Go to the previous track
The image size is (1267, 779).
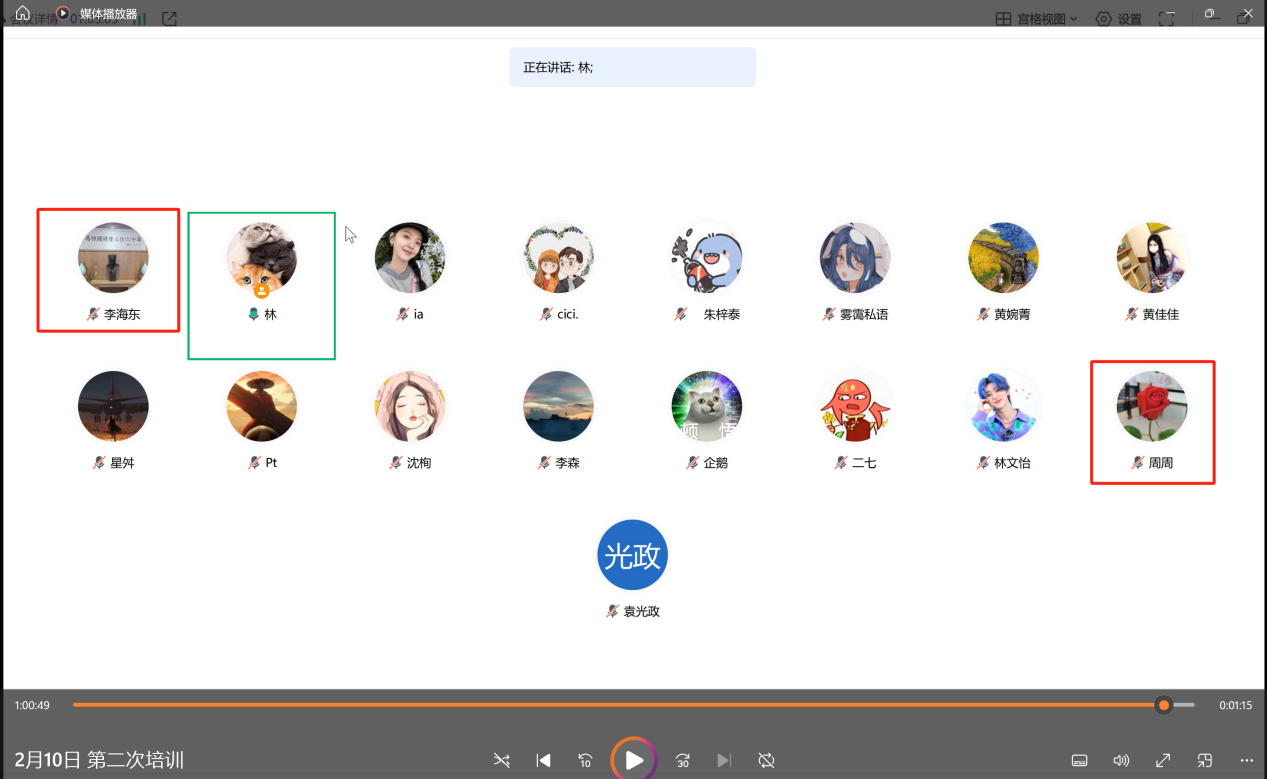pyautogui.click(x=543, y=760)
